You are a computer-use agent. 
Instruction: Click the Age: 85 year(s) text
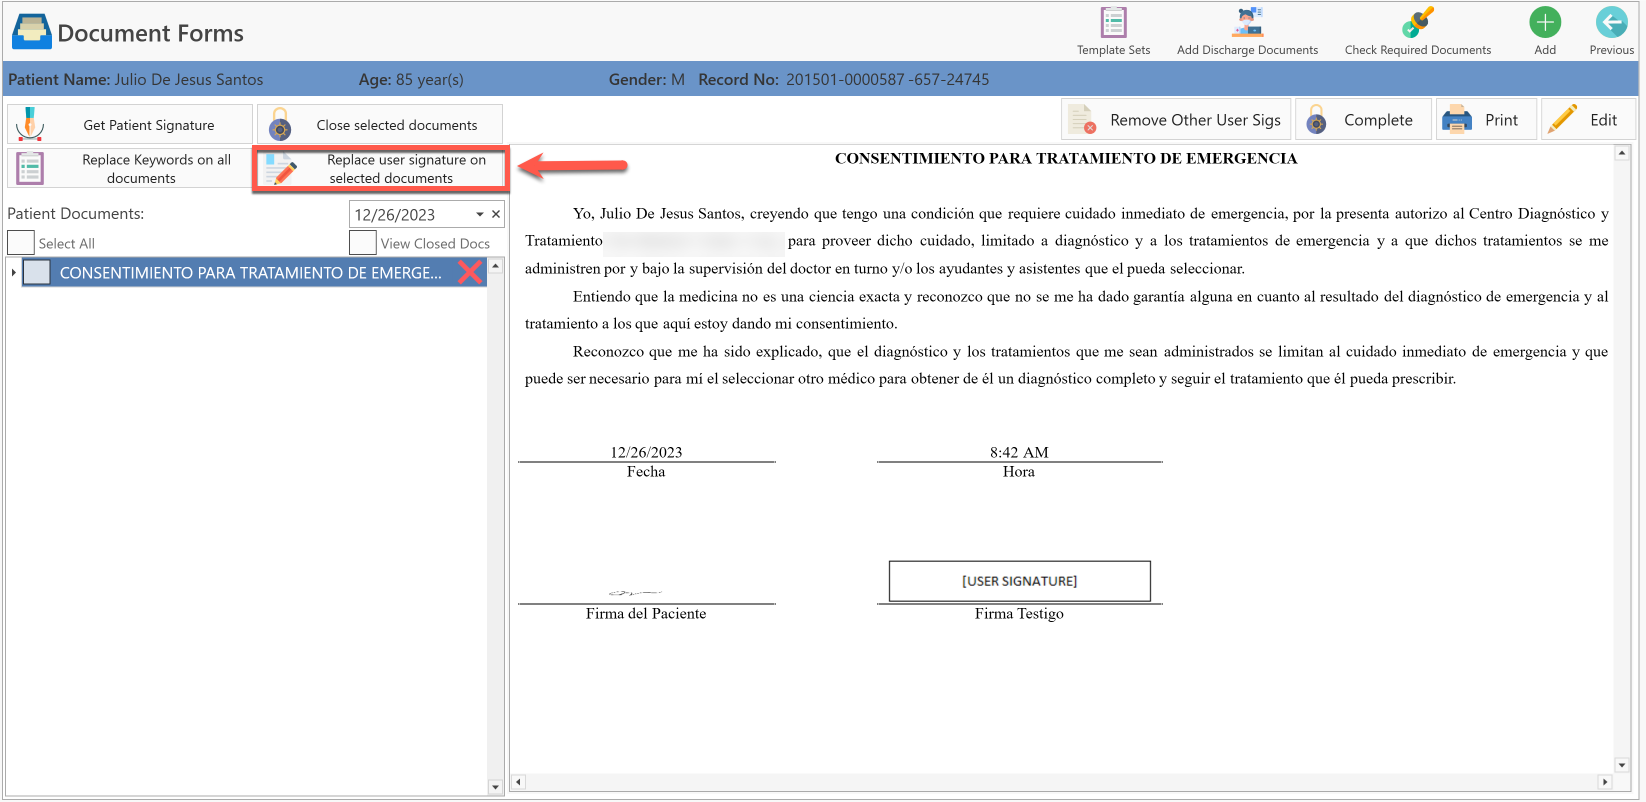coord(411,79)
